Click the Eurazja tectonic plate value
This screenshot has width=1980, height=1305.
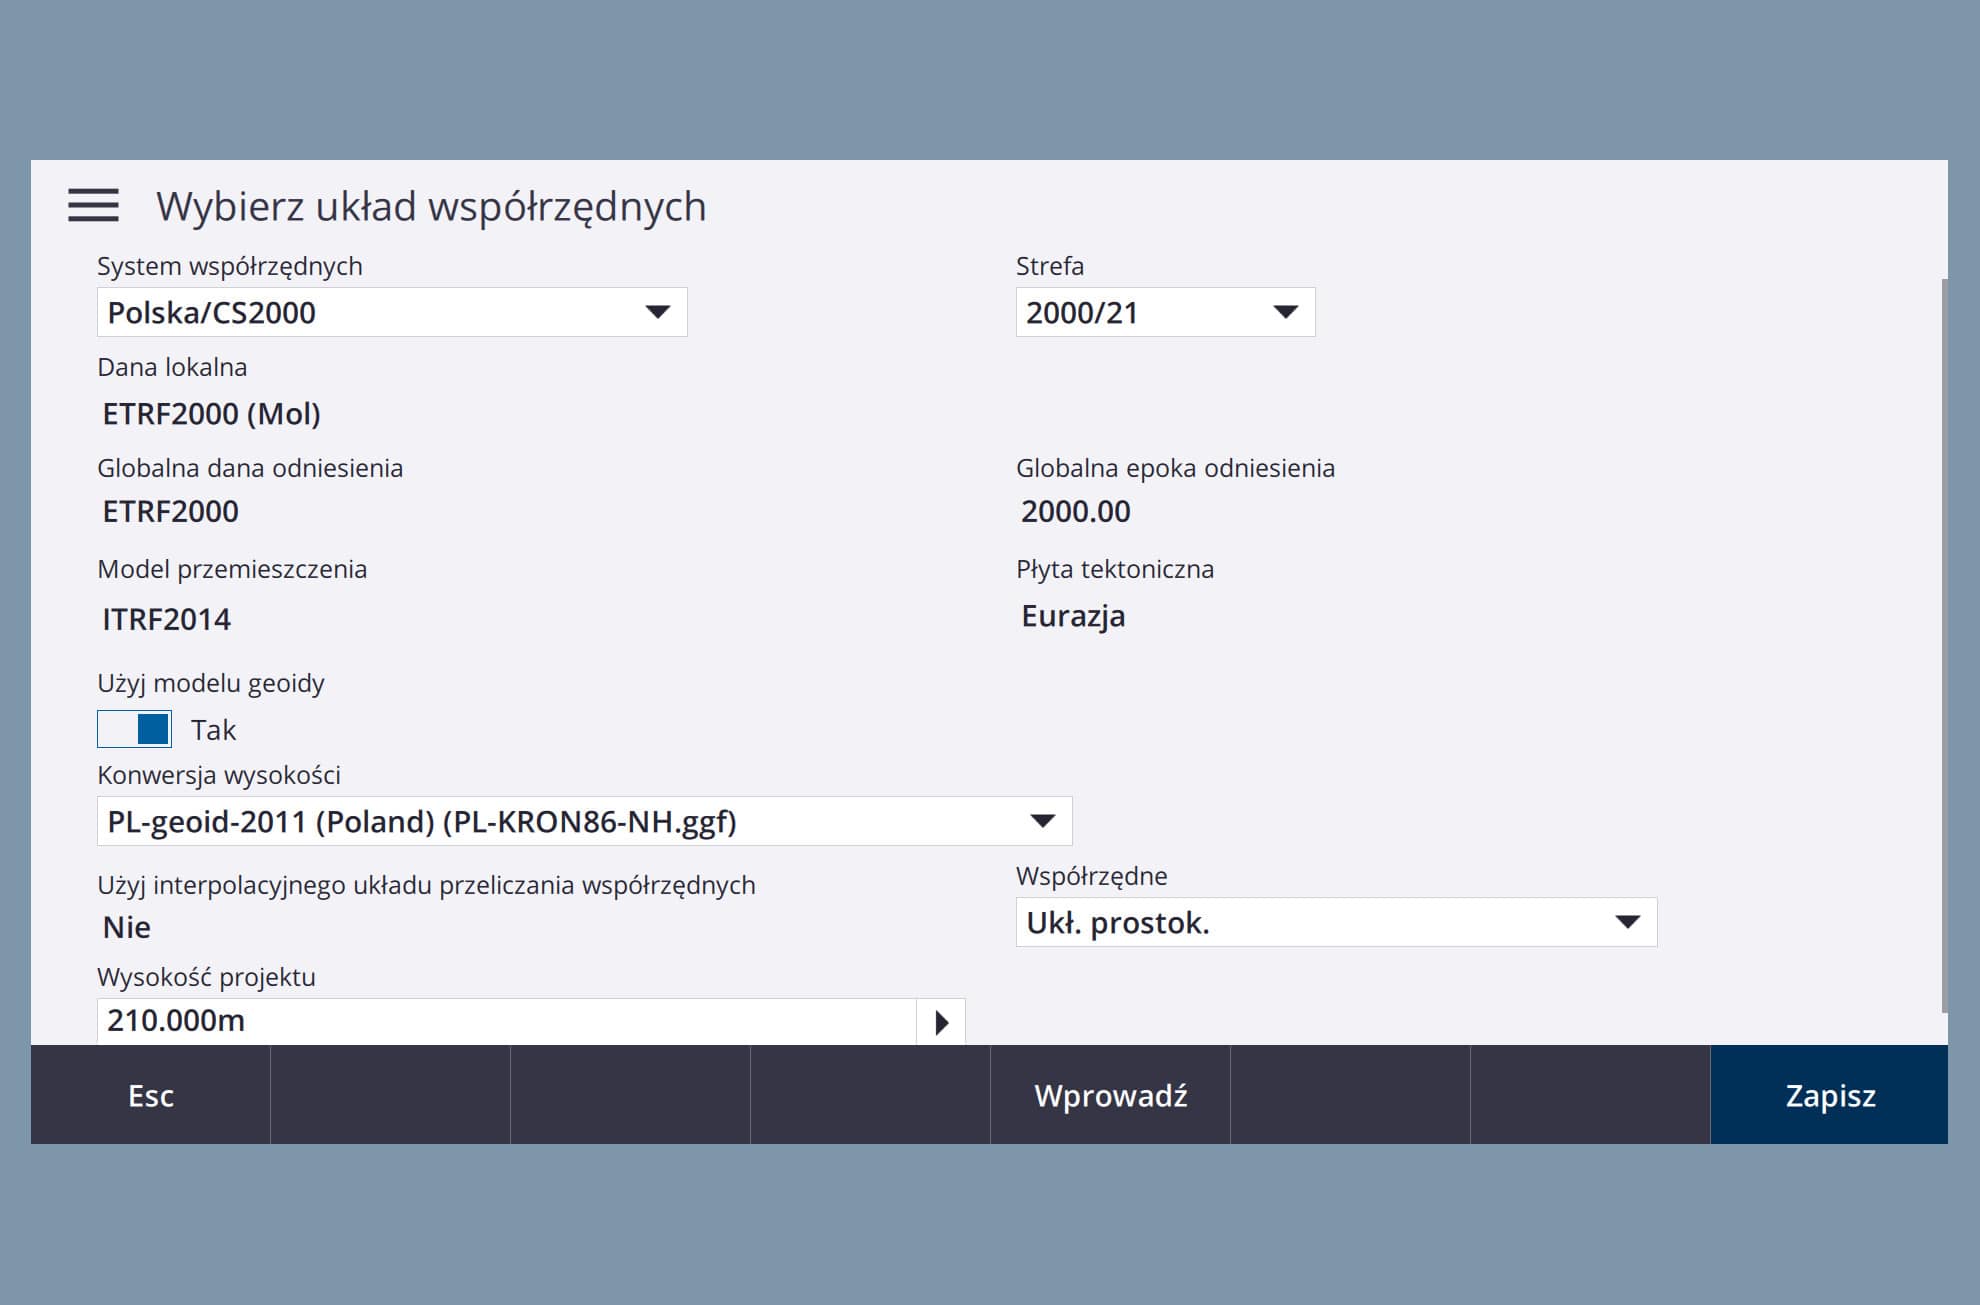pos(1073,616)
